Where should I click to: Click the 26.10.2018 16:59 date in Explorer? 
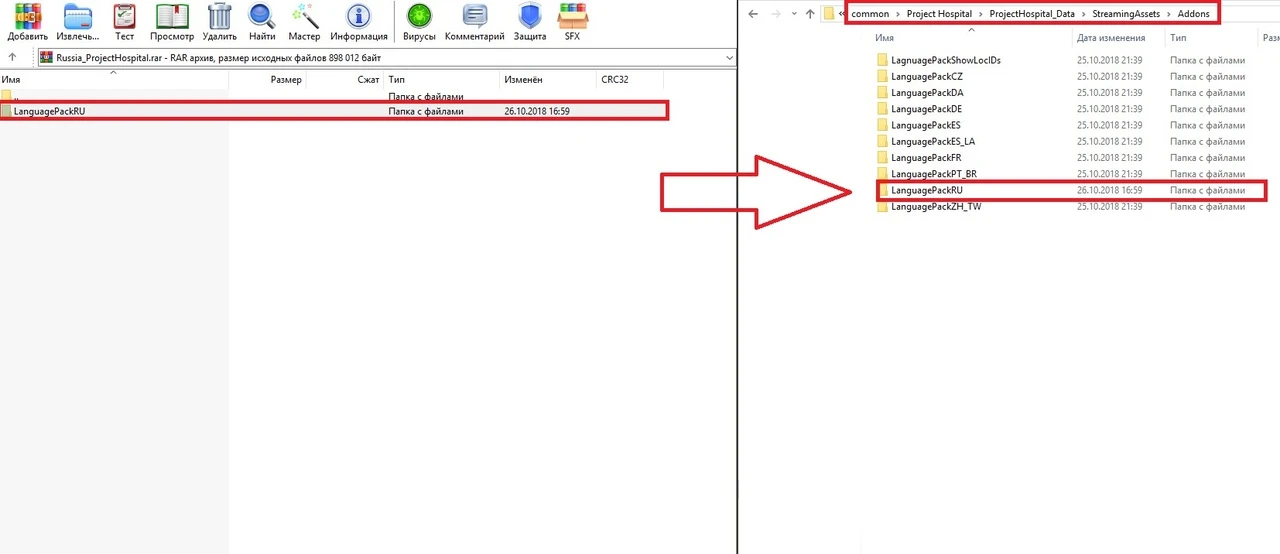point(1109,190)
